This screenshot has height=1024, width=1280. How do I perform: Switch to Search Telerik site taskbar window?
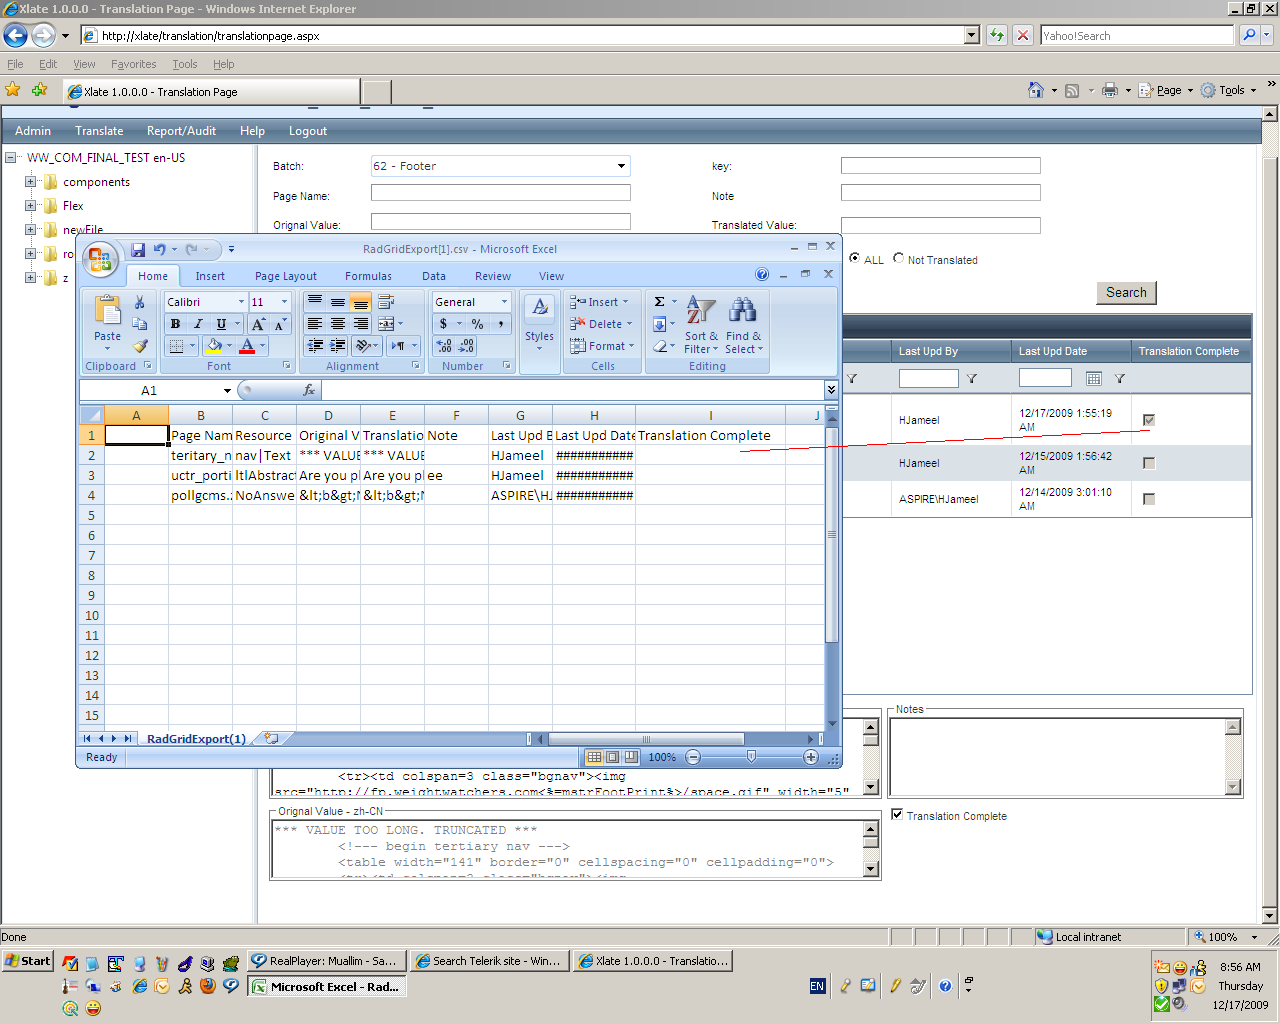point(489,961)
